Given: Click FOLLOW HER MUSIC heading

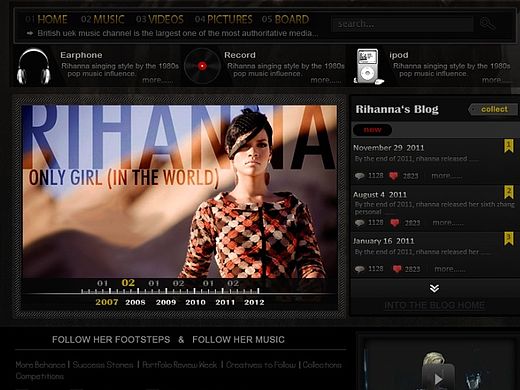Looking at the screenshot, I should tap(238, 340).
